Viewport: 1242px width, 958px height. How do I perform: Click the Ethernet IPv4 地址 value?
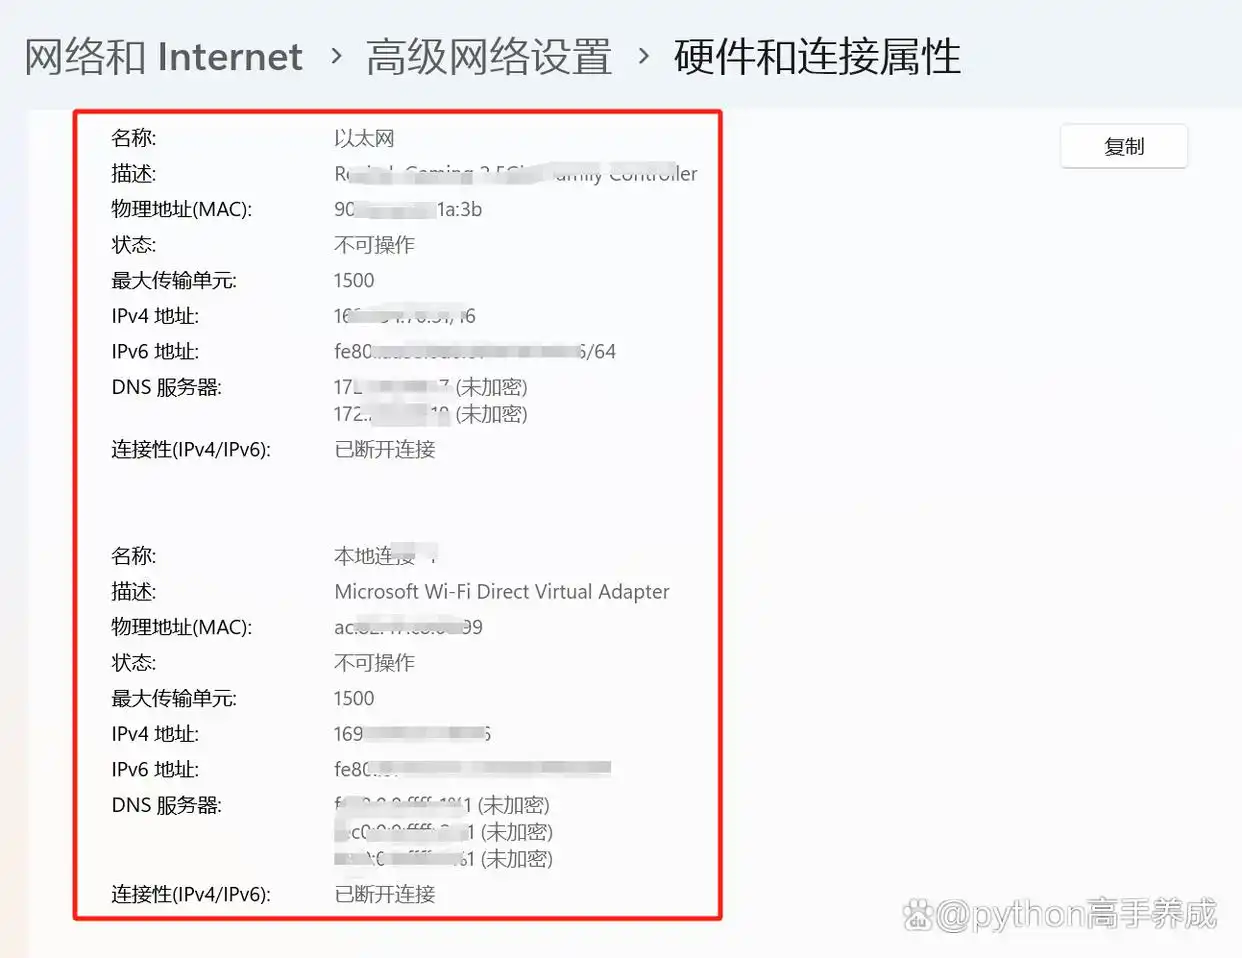pyautogui.click(x=405, y=315)
